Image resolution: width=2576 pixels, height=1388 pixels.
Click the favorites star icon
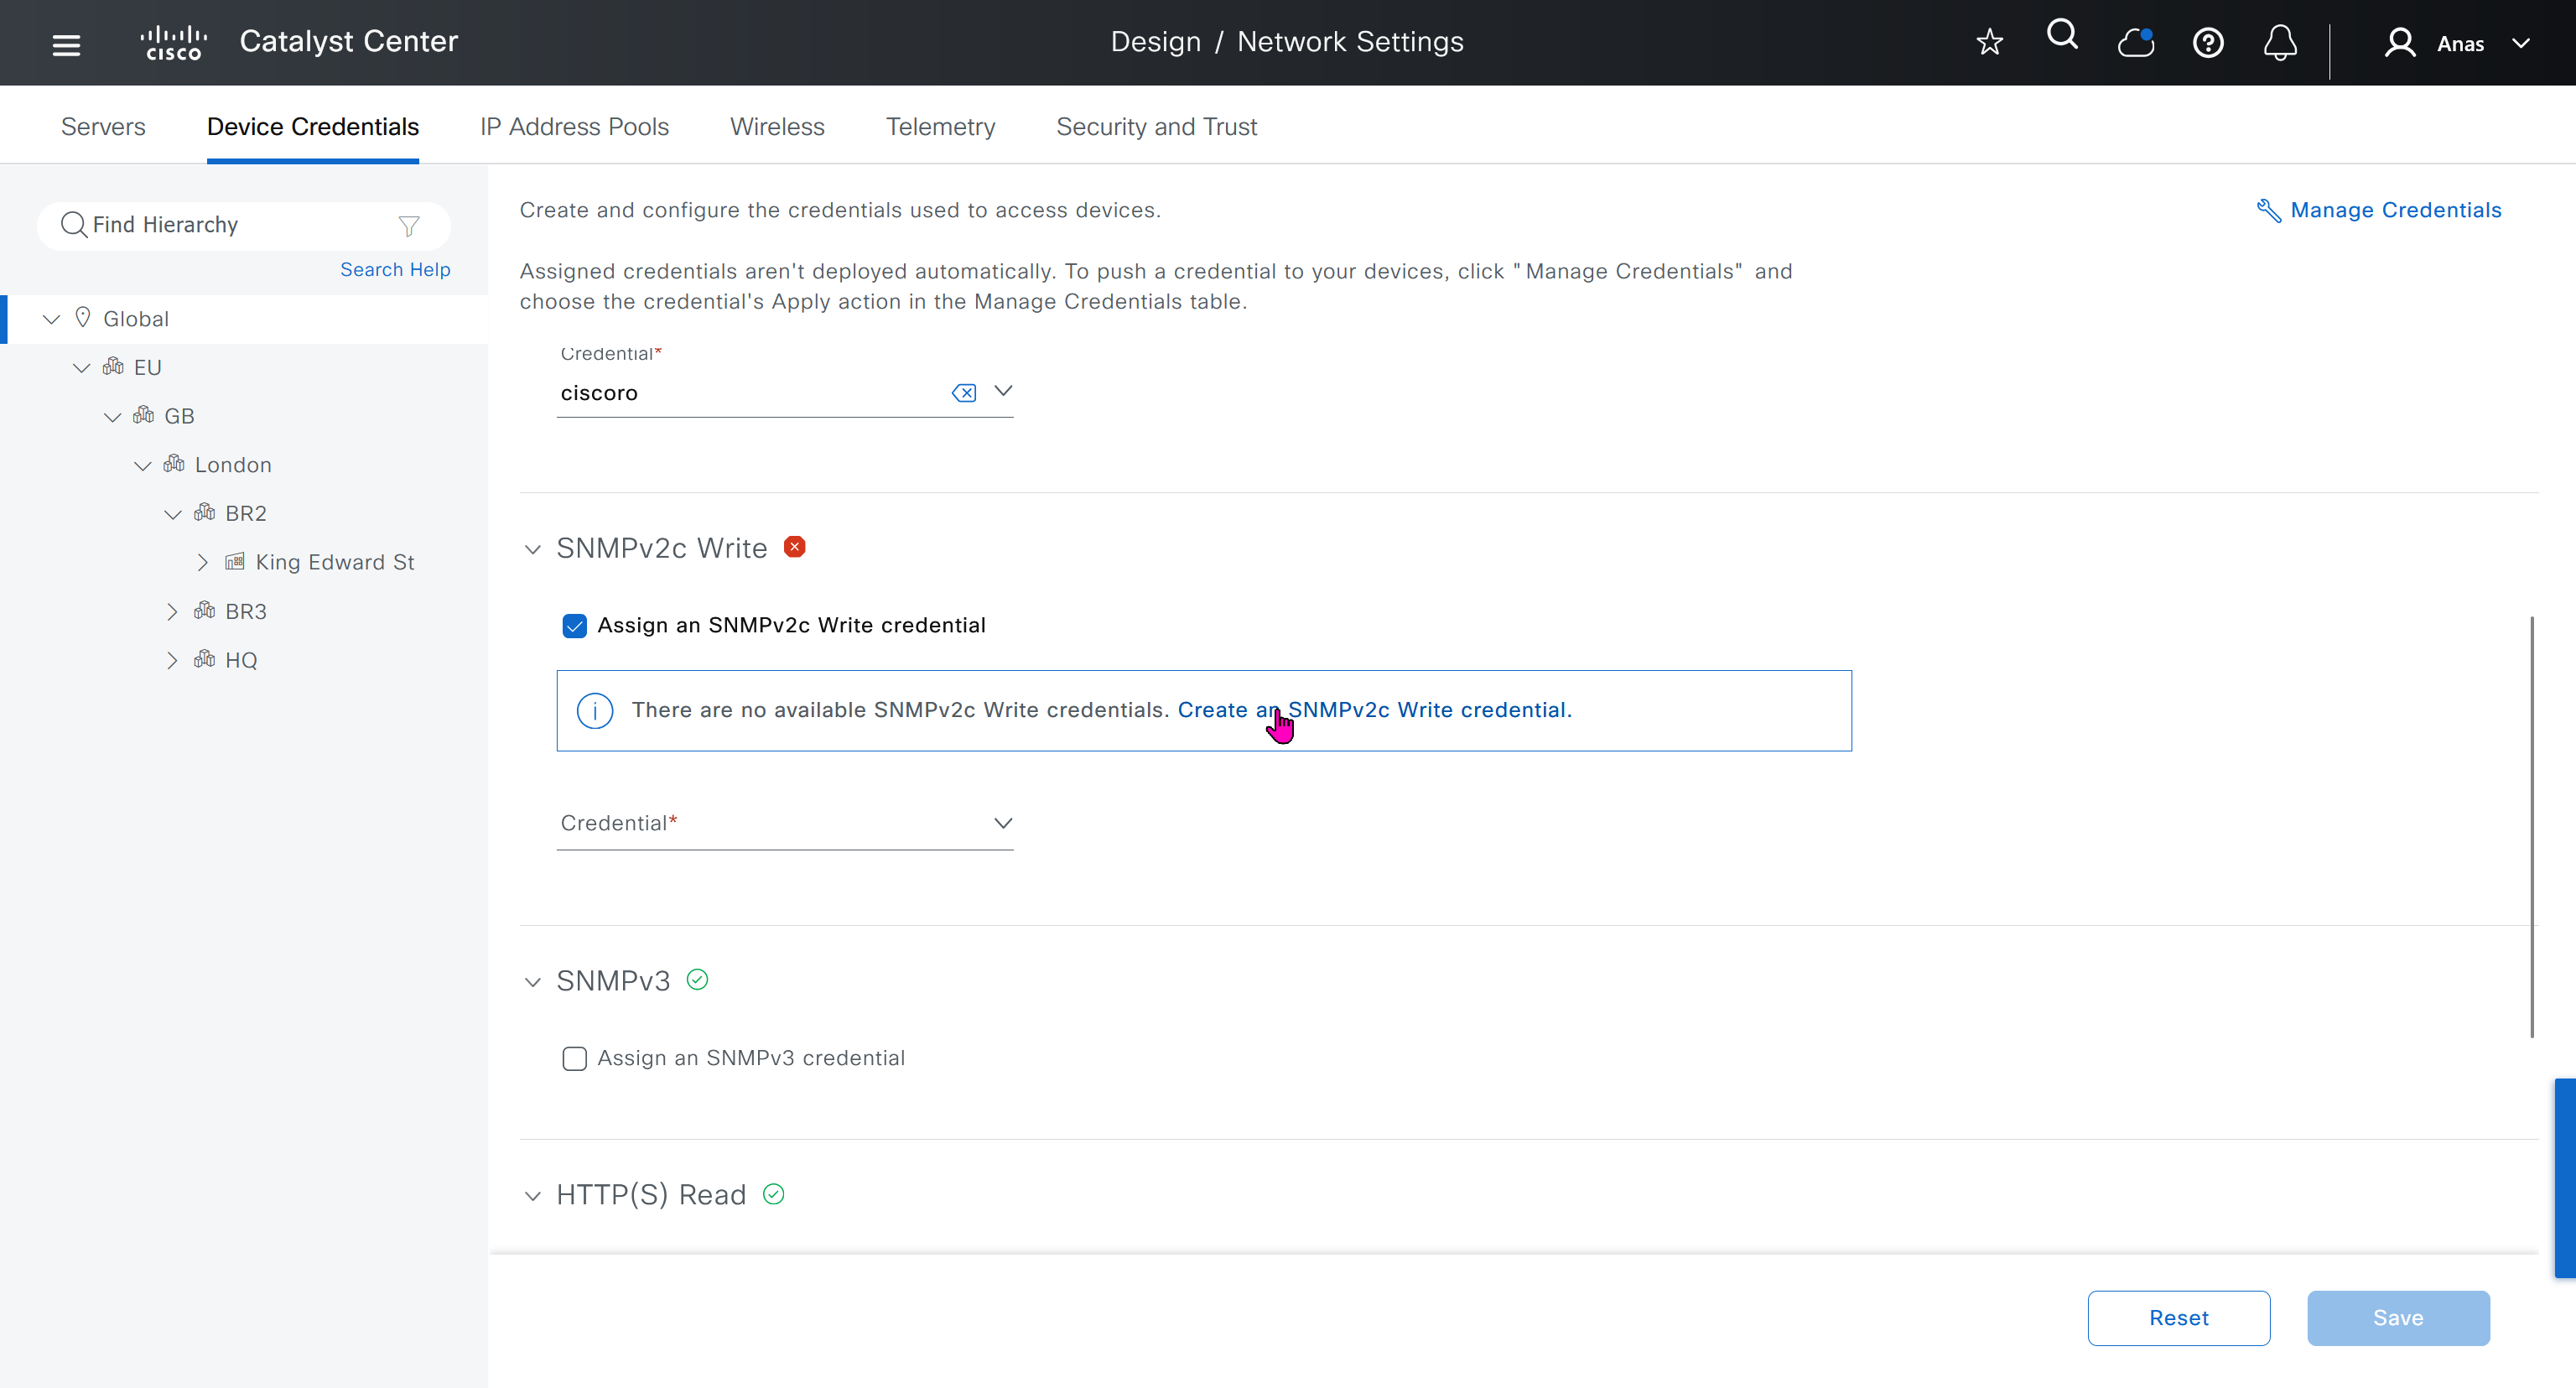(x=1989, y=42)
